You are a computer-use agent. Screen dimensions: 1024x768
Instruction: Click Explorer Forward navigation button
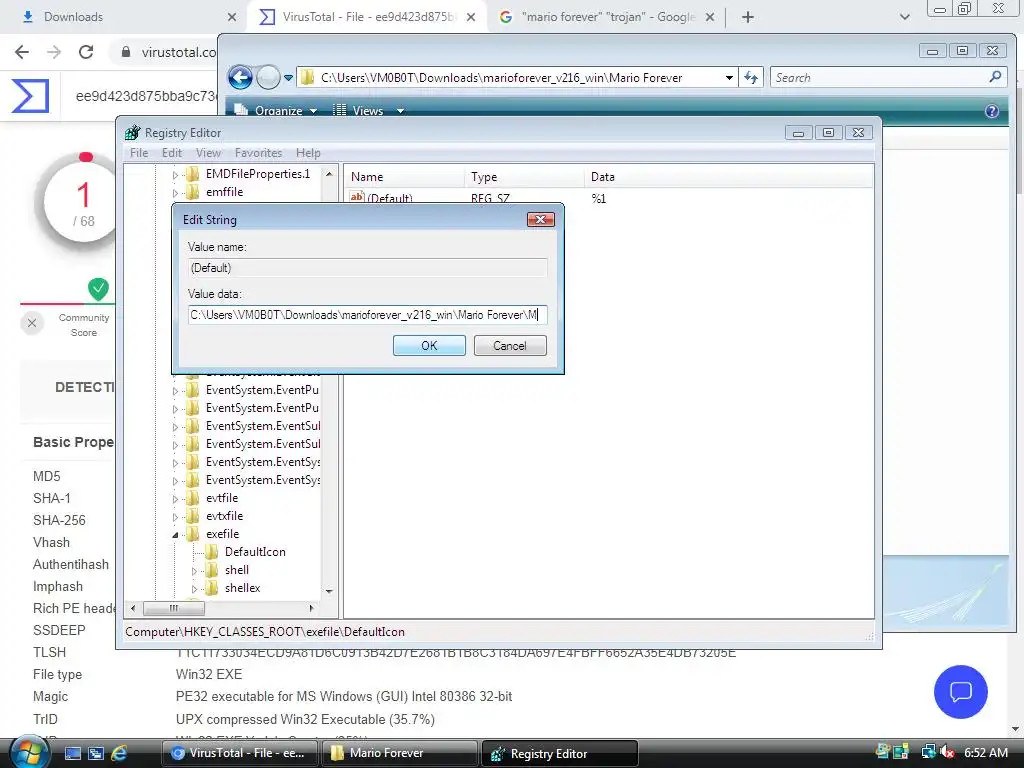pos(268,78)
